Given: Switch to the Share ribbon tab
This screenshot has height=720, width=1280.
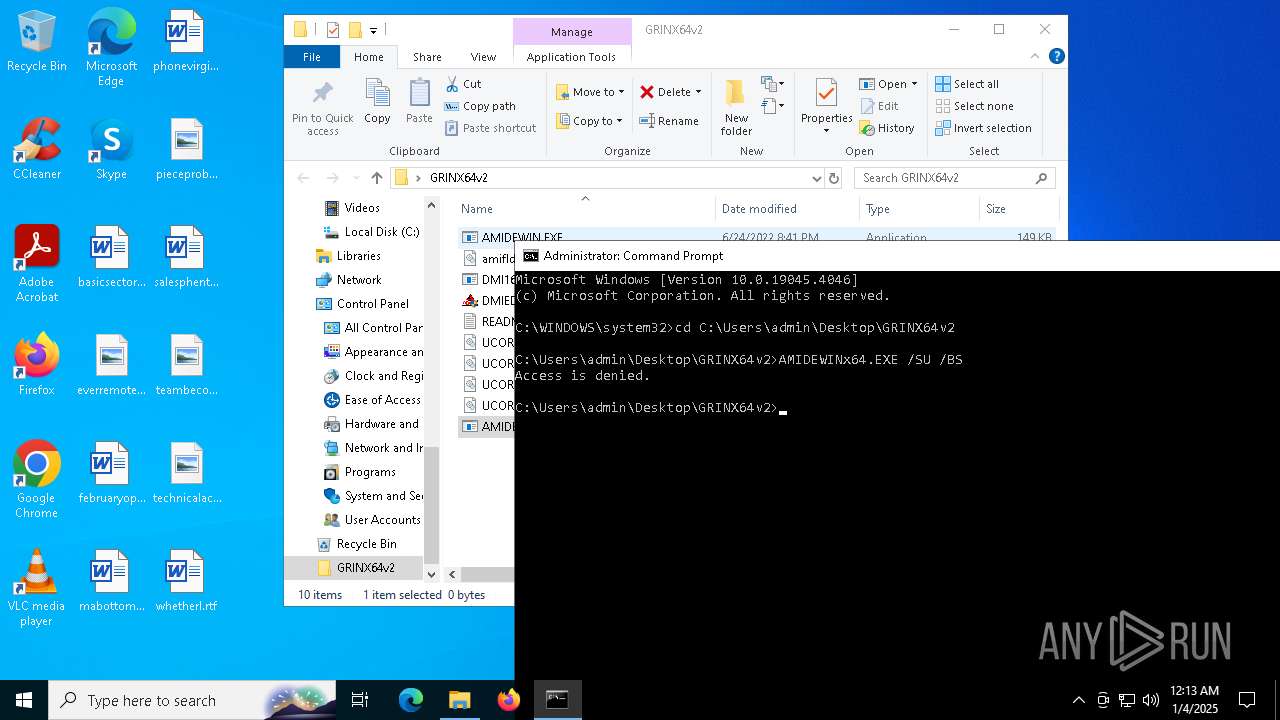Looking at the screenshot, I should [x=427, y=57].
